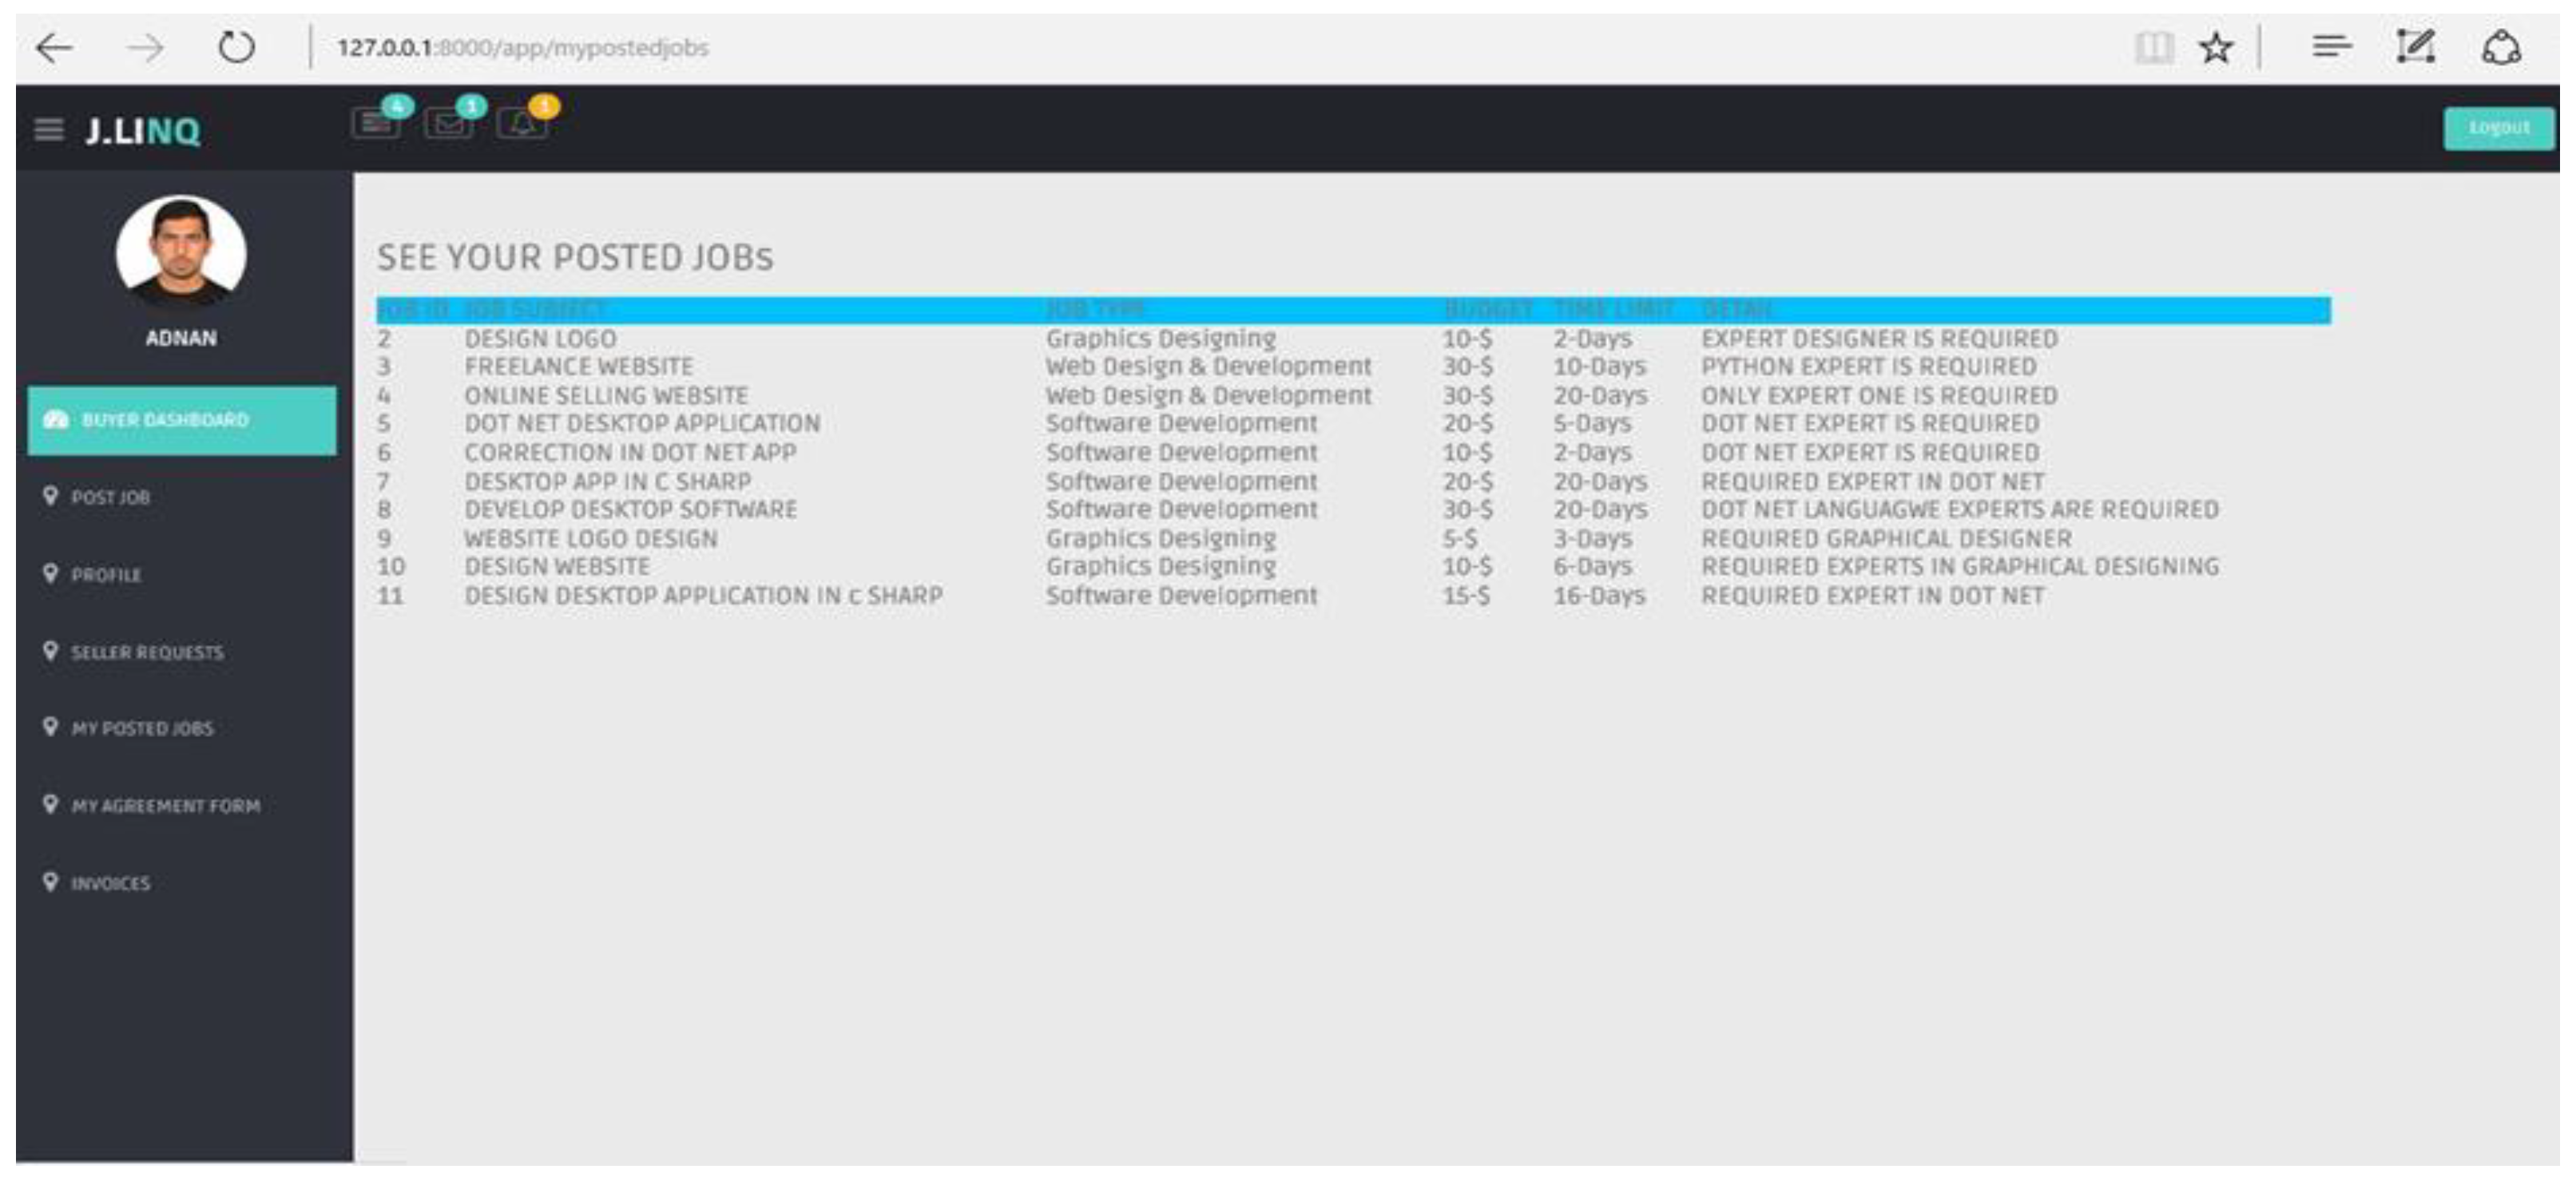Toggle the hamburger sidebar menu
Viewport: 2576px width, 1185px height.
49,130
